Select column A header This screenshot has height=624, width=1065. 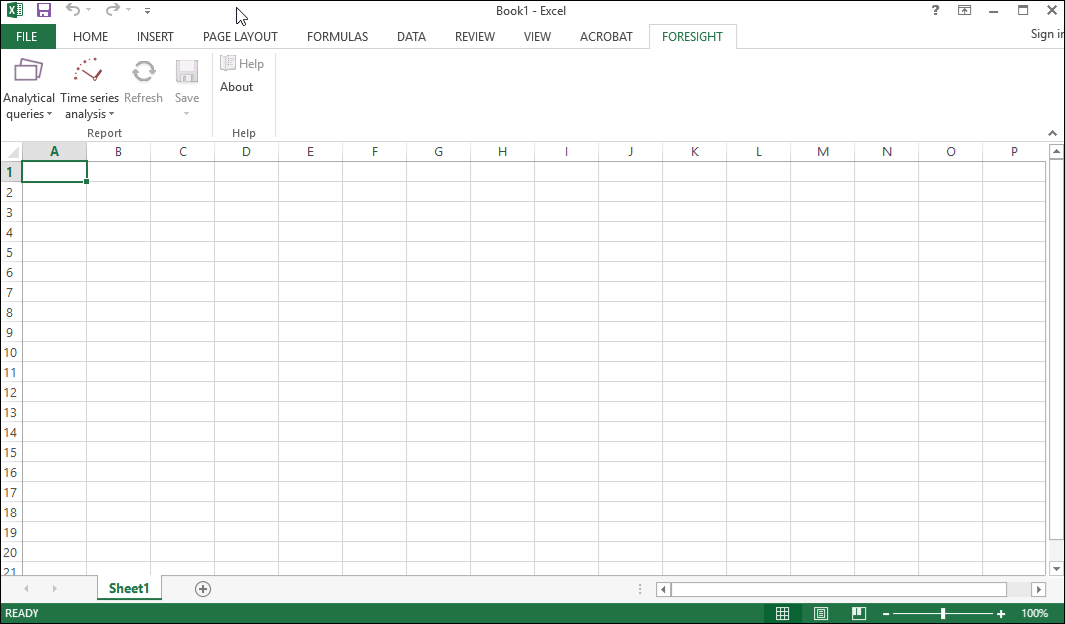pos(54,151)
